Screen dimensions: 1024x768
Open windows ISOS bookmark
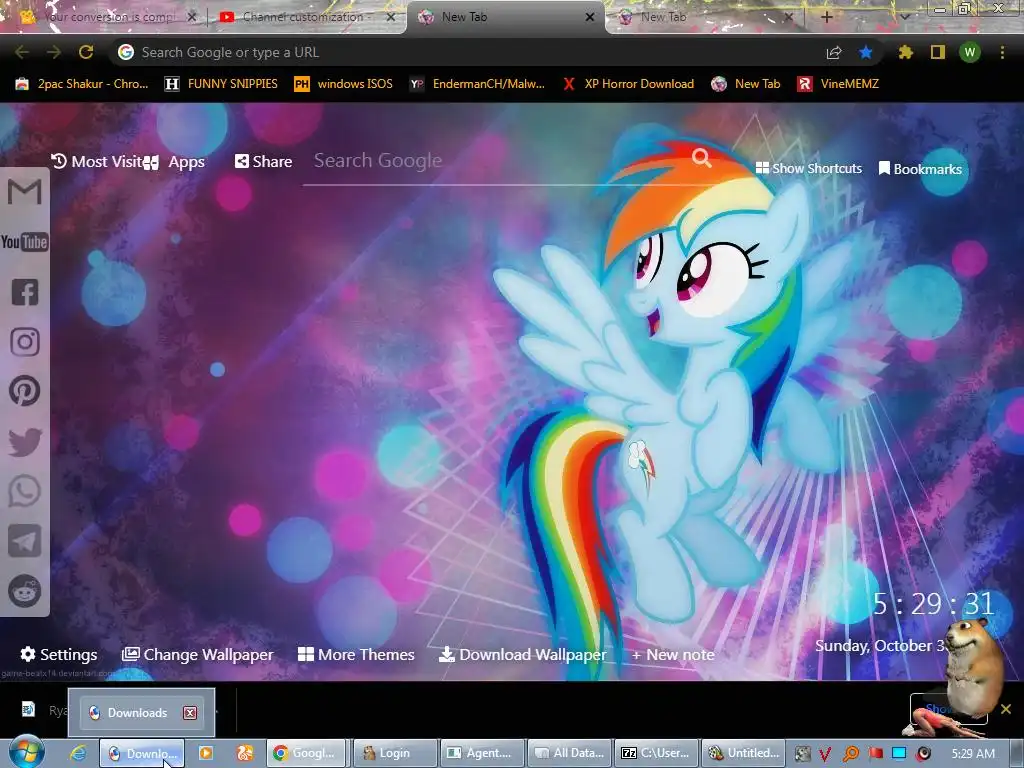(x=344, y=84)
